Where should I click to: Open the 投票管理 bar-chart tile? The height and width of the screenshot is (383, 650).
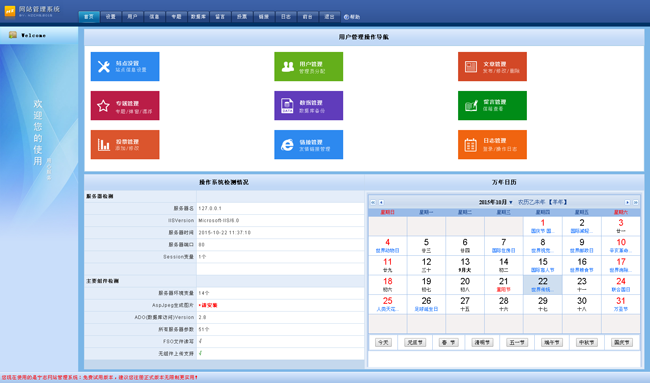tap(125, 145)
